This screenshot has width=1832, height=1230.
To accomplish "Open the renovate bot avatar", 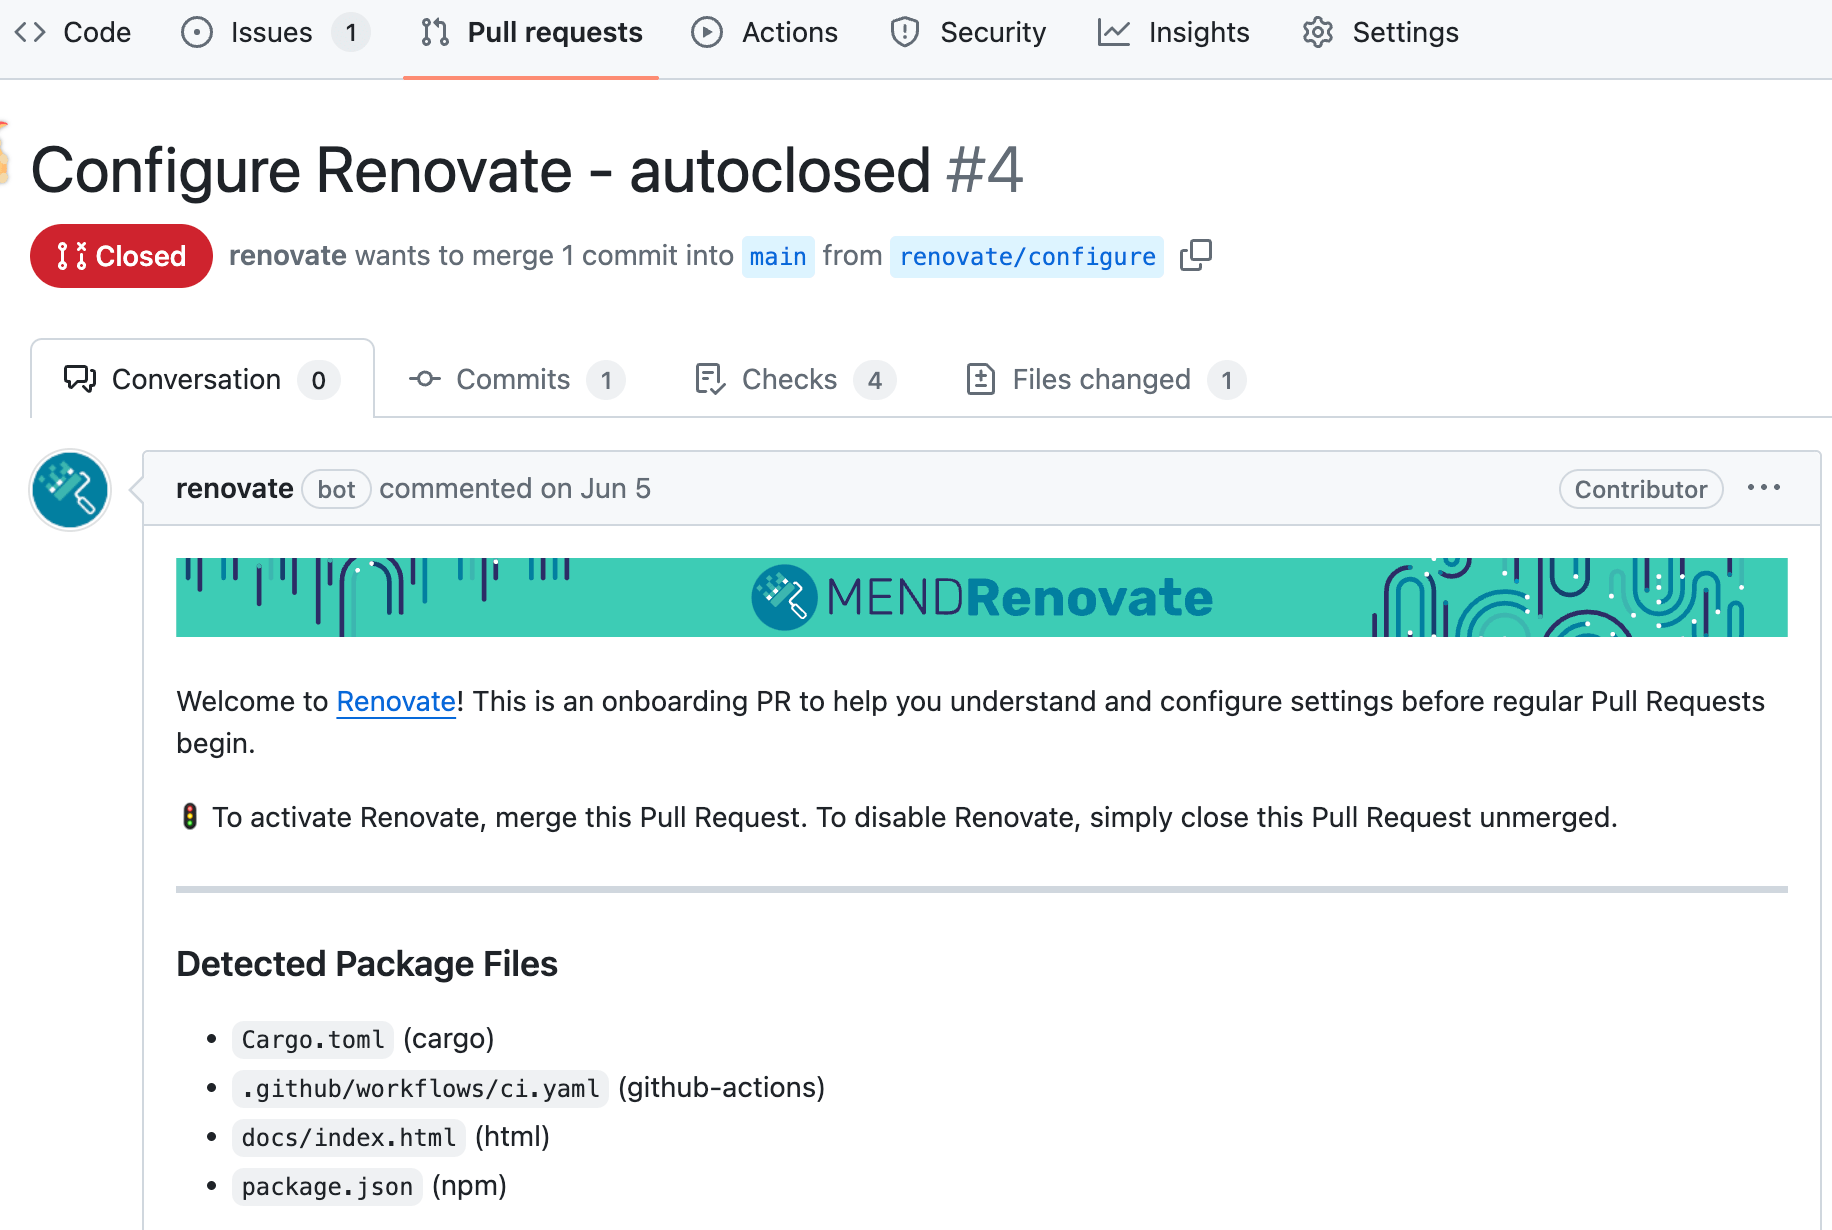I will click(70, 490).
